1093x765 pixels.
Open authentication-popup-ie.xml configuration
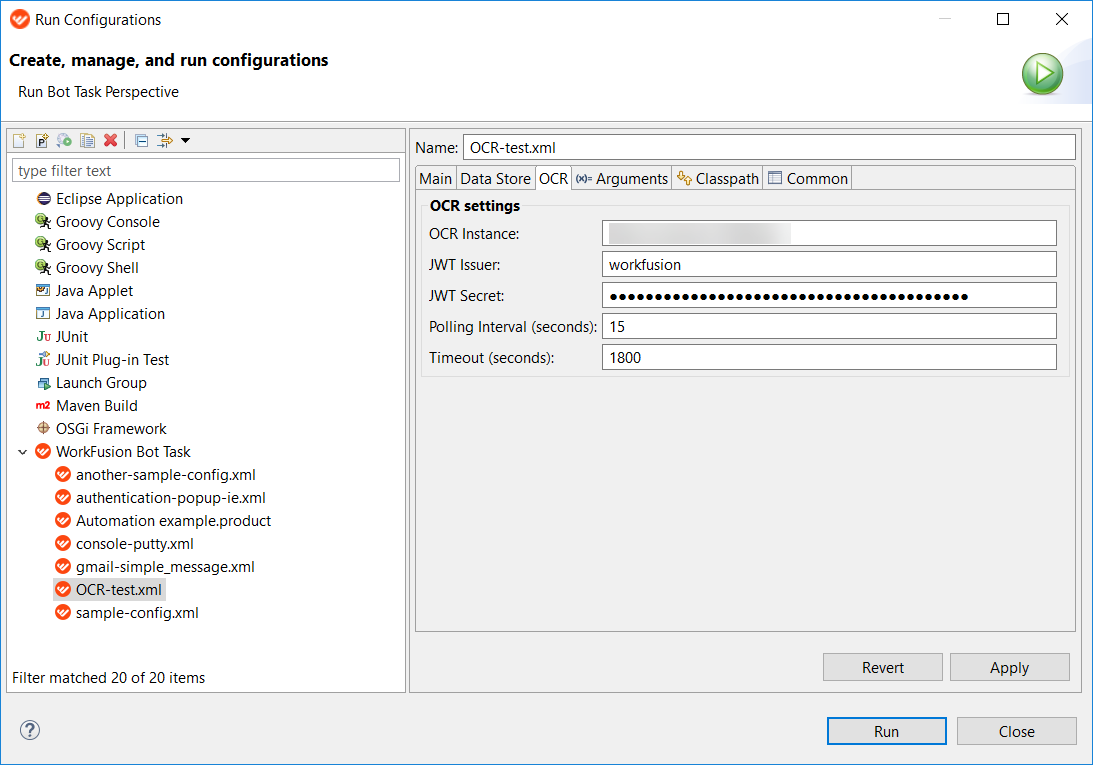point(170,498)
